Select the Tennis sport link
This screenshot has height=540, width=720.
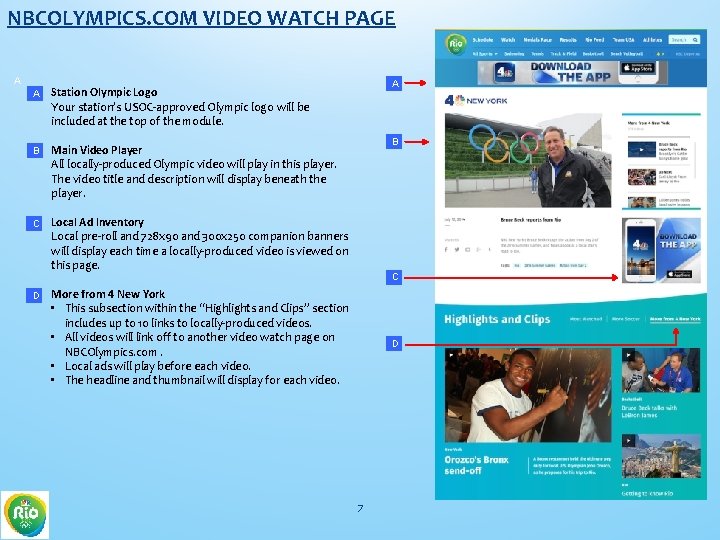(537, 54)
